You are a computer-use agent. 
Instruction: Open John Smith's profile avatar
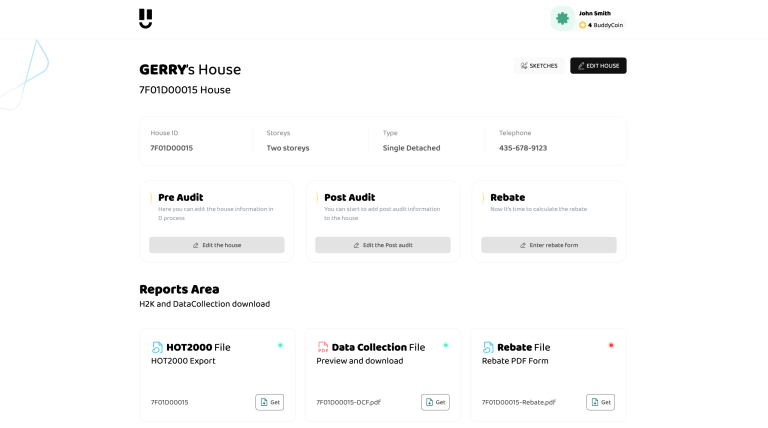point(562,18)
